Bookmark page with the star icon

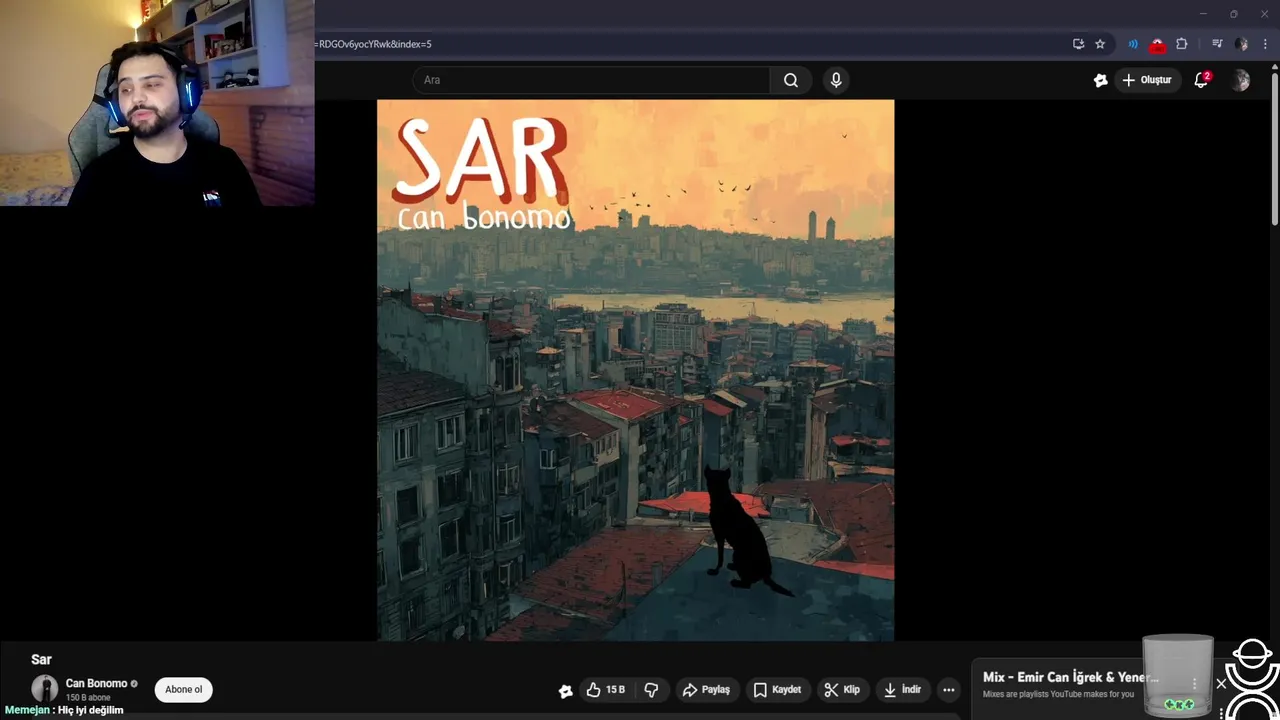click(x=1100, y=44)
